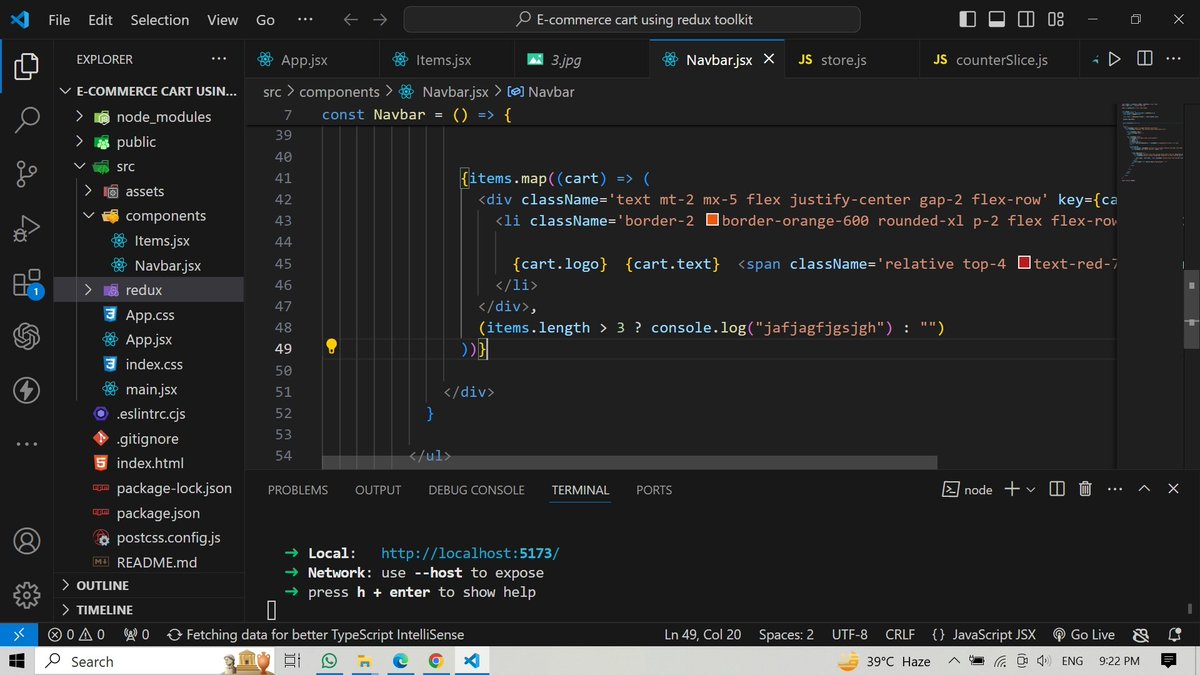
Task: Click the lightbulb code action icon on line 49
Action: (332, 347)
